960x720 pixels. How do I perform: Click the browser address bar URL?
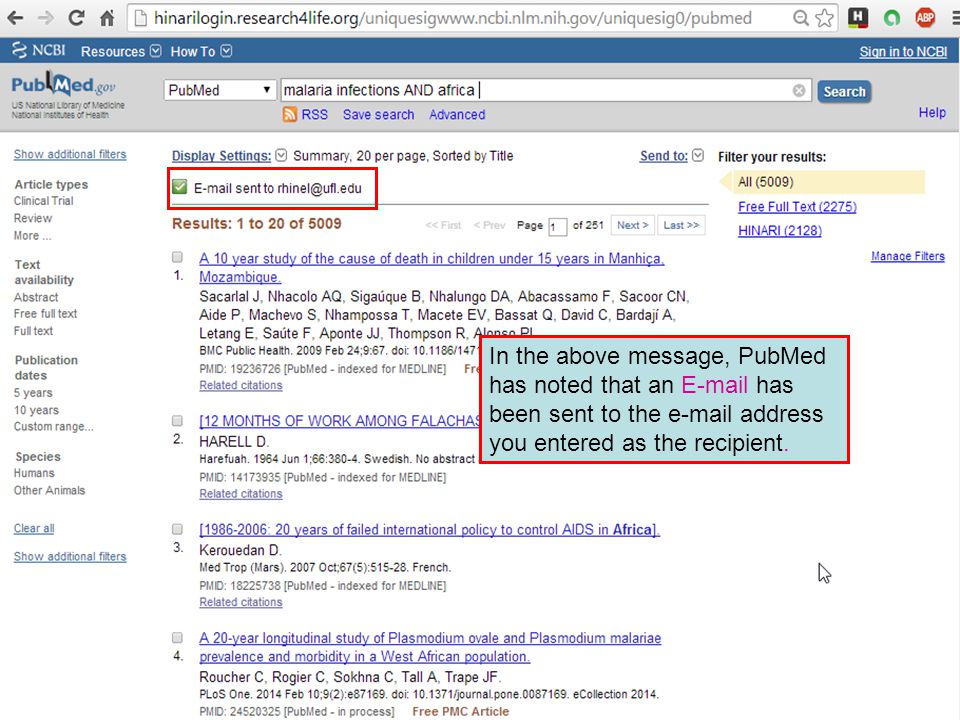[x=453, y=18]
